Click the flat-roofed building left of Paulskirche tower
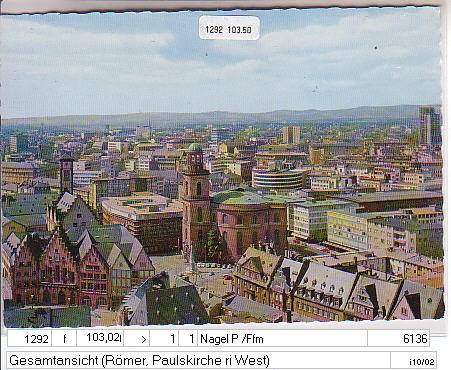 click(x=142, y=223)
